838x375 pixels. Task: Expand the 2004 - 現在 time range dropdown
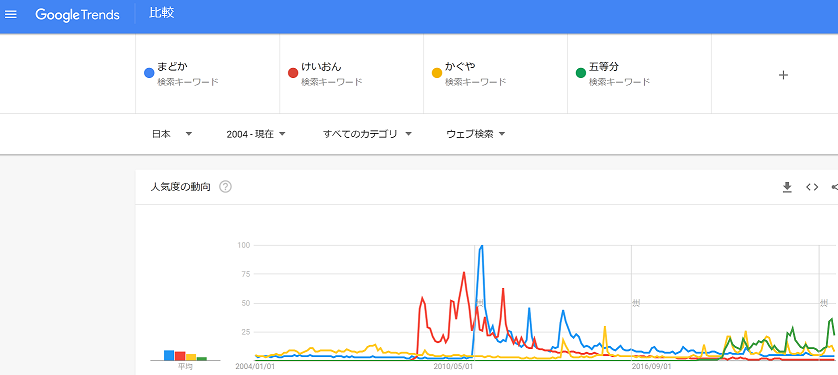tap(256, 134)
